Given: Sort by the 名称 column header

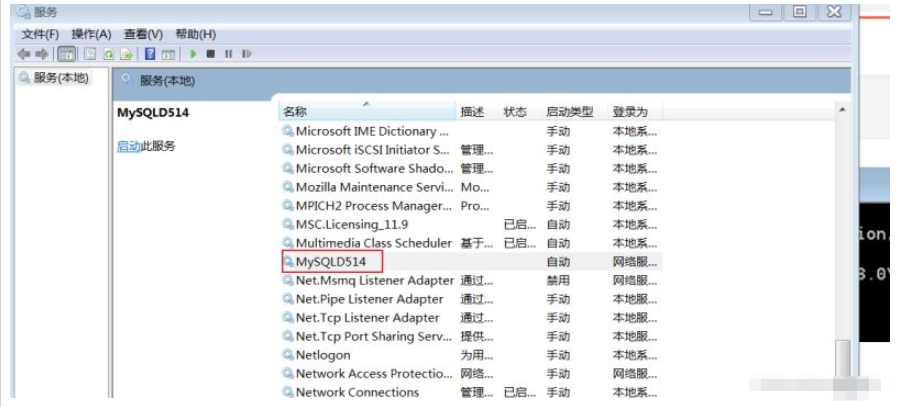Looking at the screenshot, I should pyautogui.click(x=368, y=112).
